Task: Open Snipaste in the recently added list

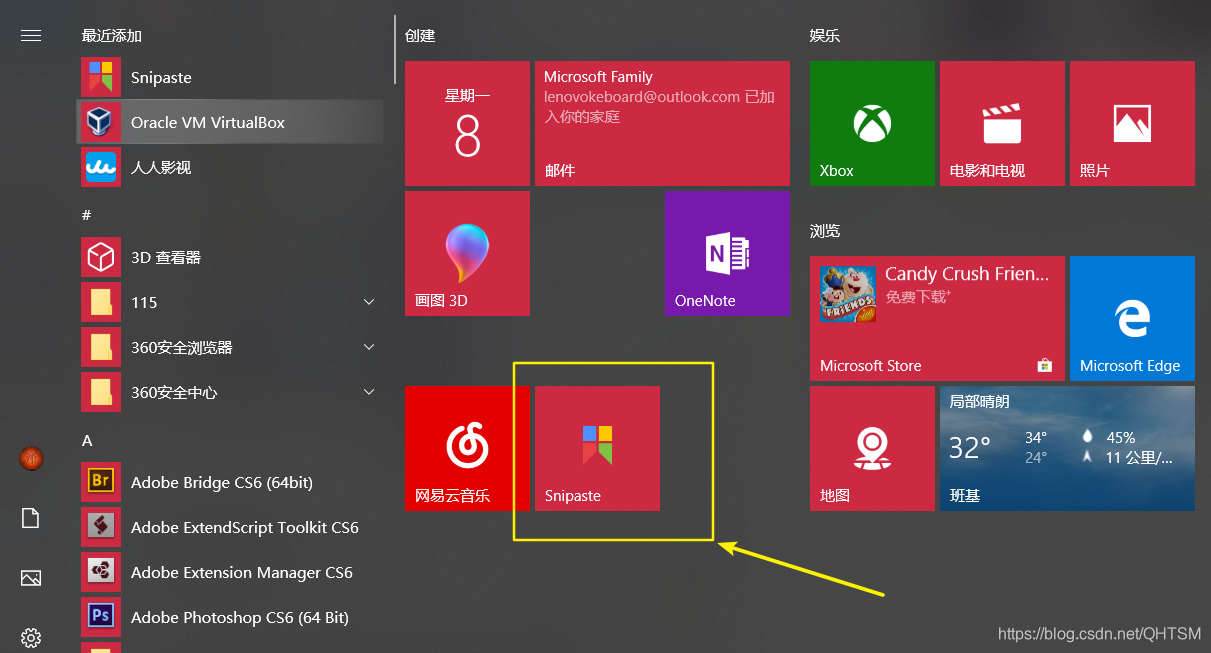Action: [x=230, y=77]
